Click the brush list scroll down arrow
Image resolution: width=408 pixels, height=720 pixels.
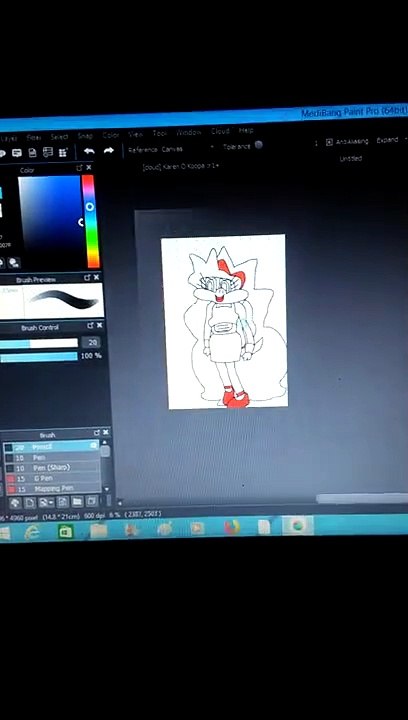(x=106, y=489)
